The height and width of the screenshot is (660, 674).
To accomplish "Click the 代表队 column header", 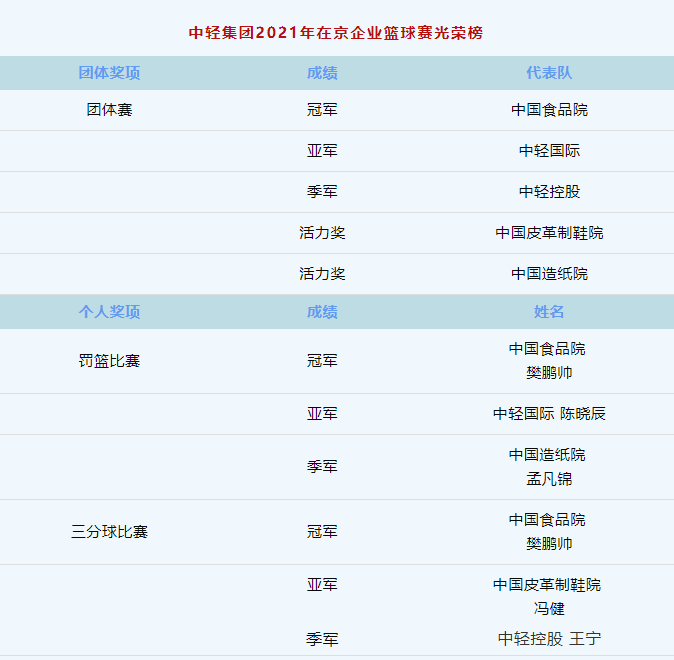I will pyautogui.click(x=549, y=73).
